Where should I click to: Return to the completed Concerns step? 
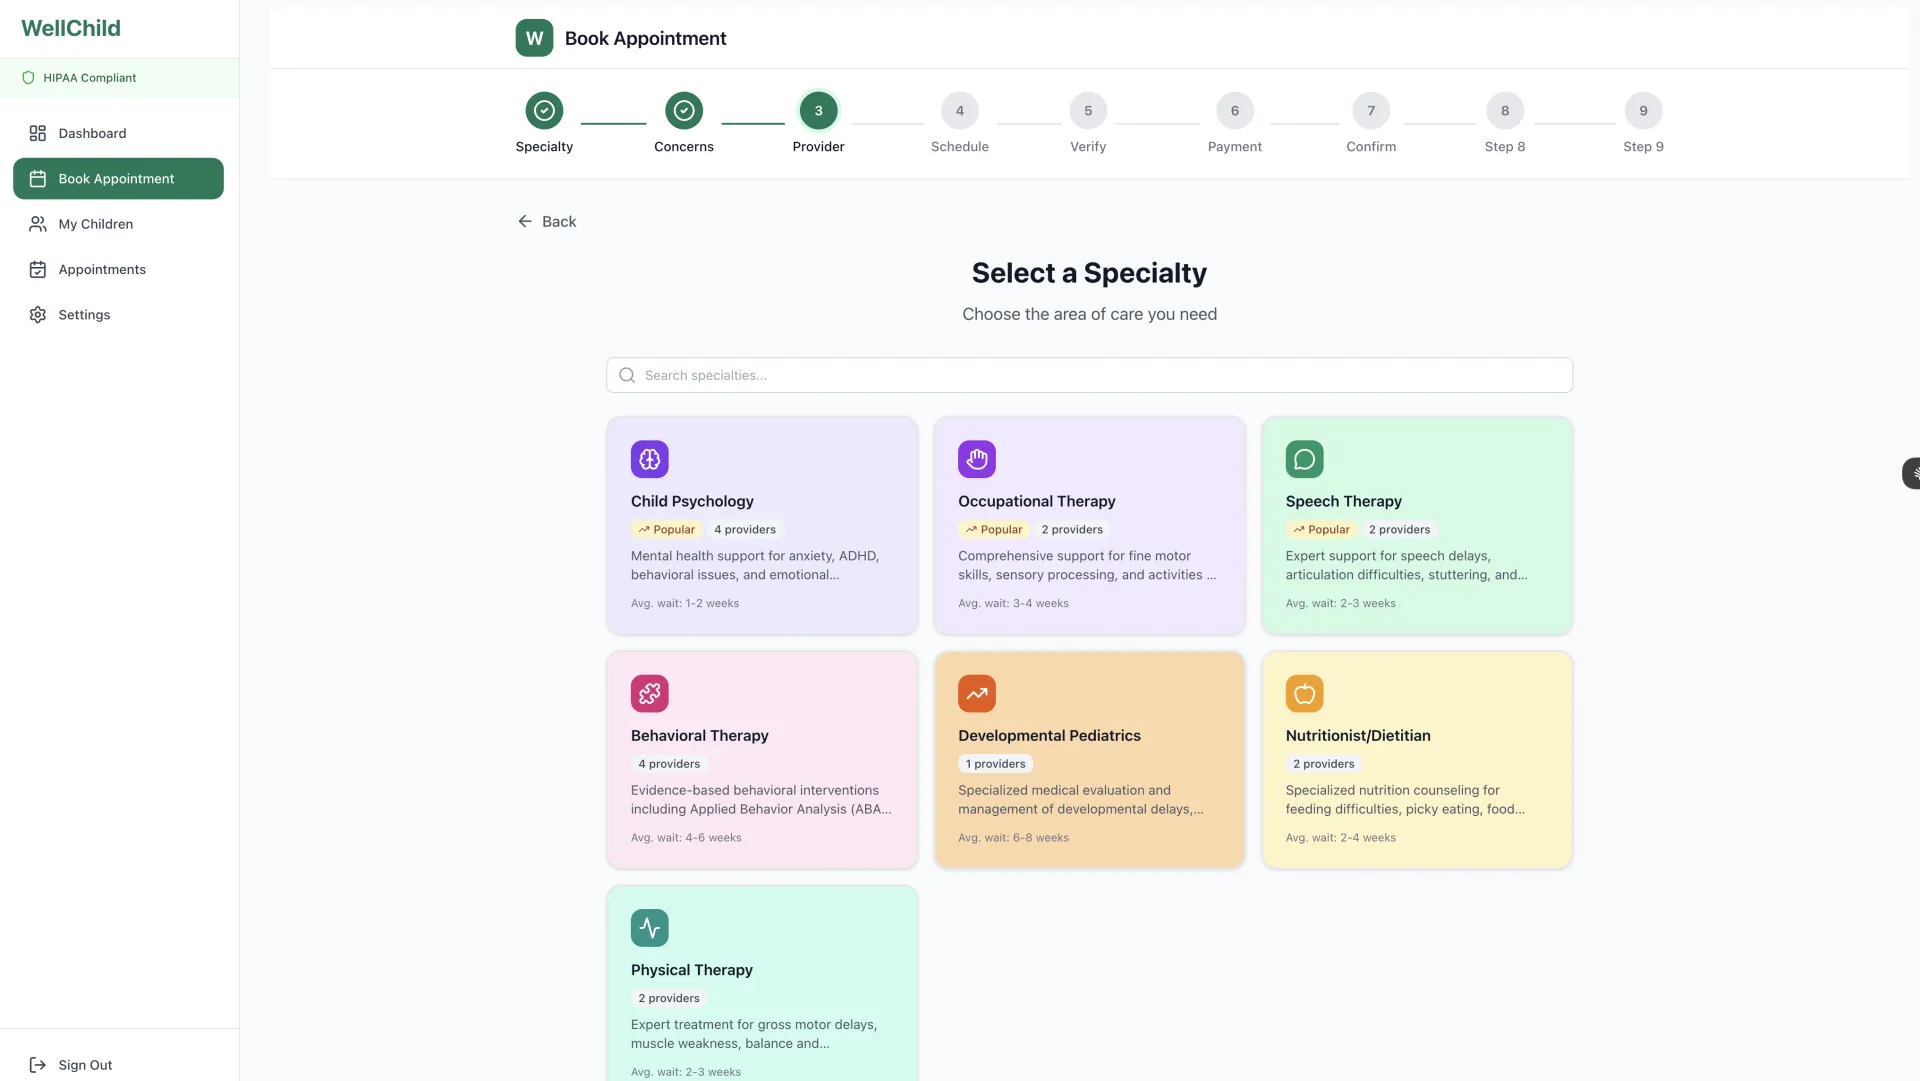tap(684, 110)
